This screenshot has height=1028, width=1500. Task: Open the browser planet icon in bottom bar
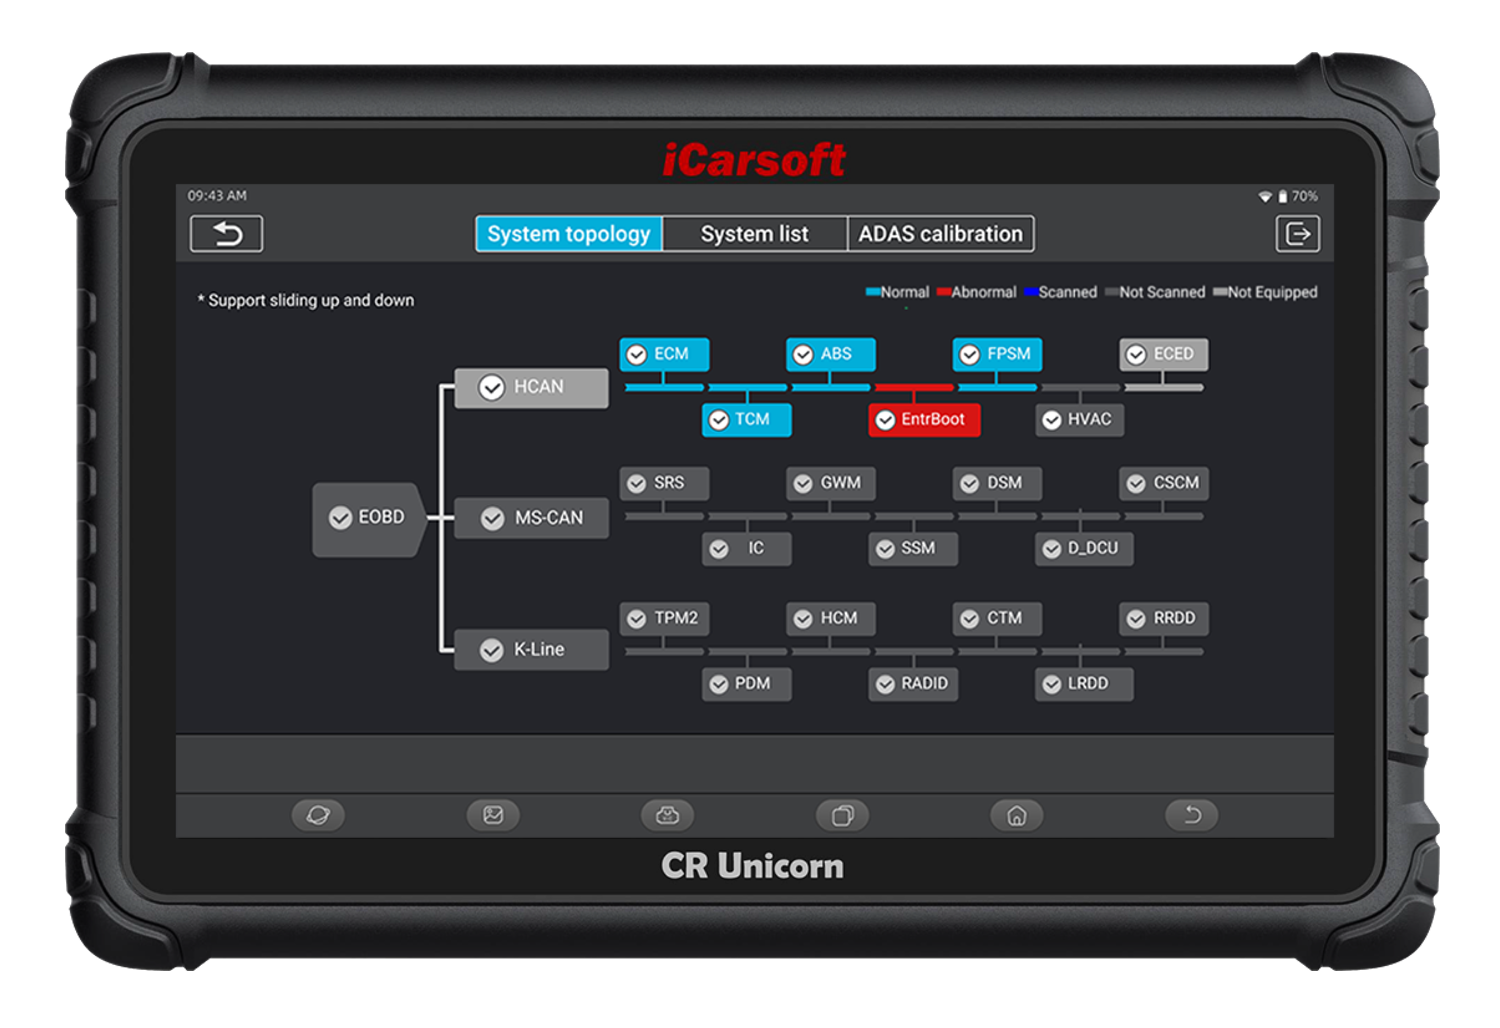click(318, 815)
